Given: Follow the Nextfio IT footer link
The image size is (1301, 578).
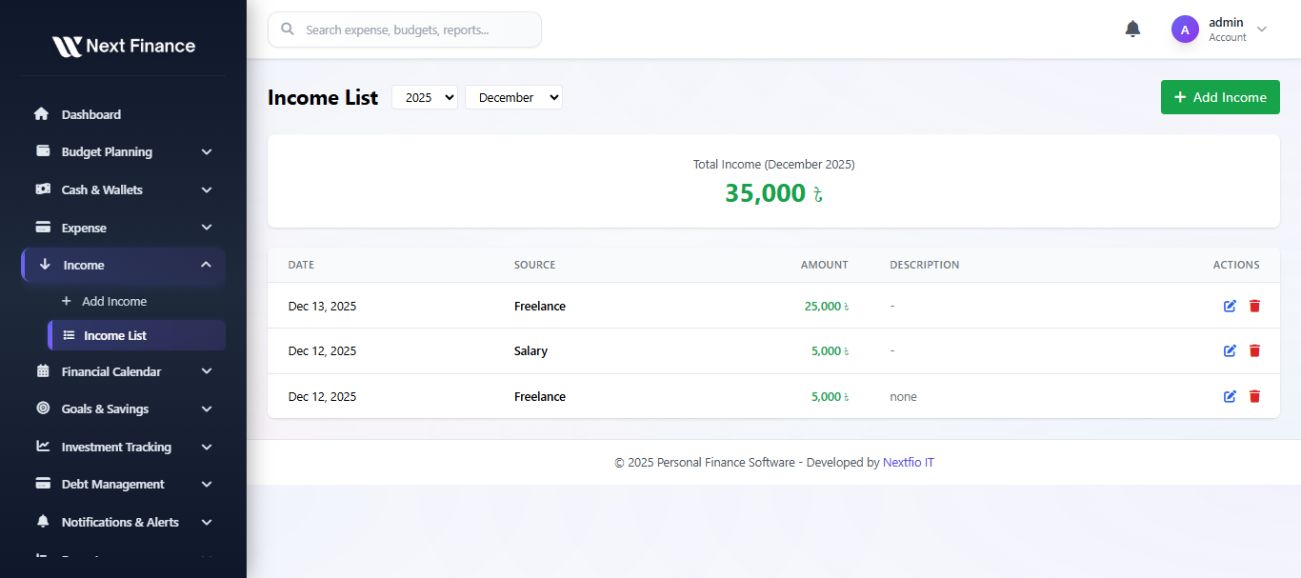Looking at the screenshot, I should pyautogui.click(x=908, y=463).
